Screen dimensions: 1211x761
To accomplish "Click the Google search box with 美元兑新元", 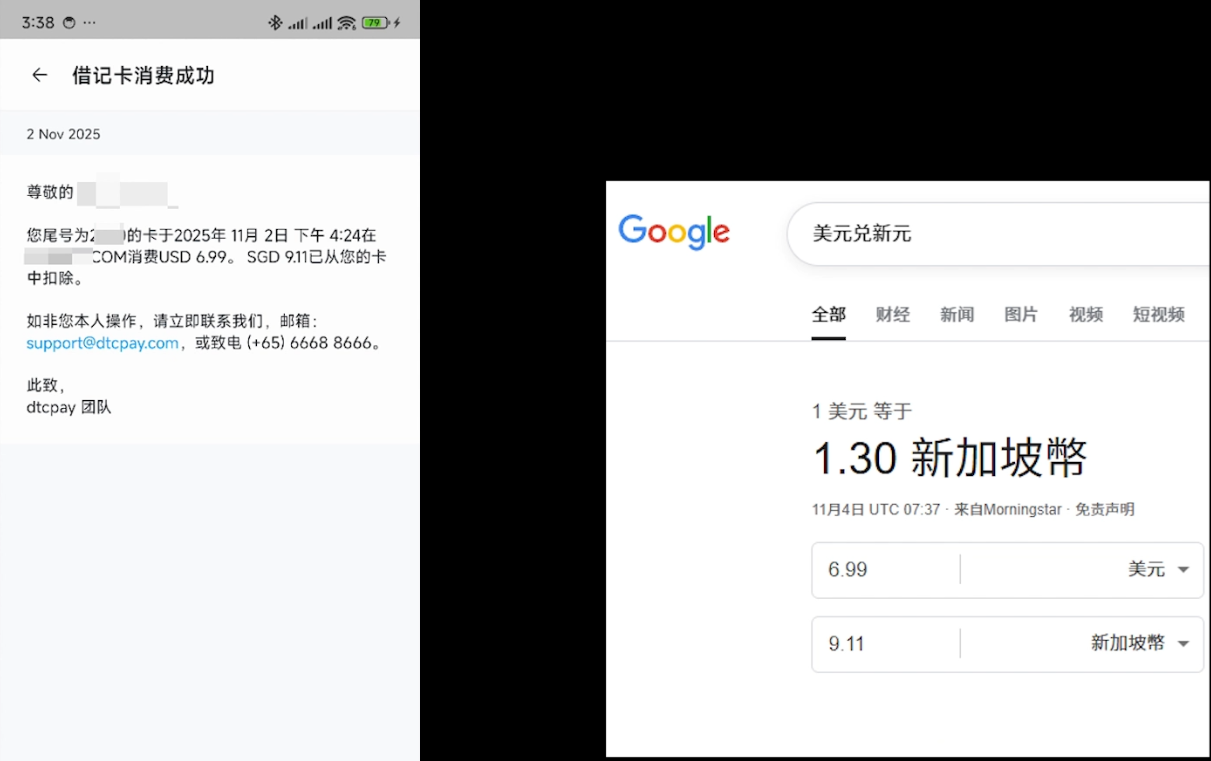I will pos(1000,234).
